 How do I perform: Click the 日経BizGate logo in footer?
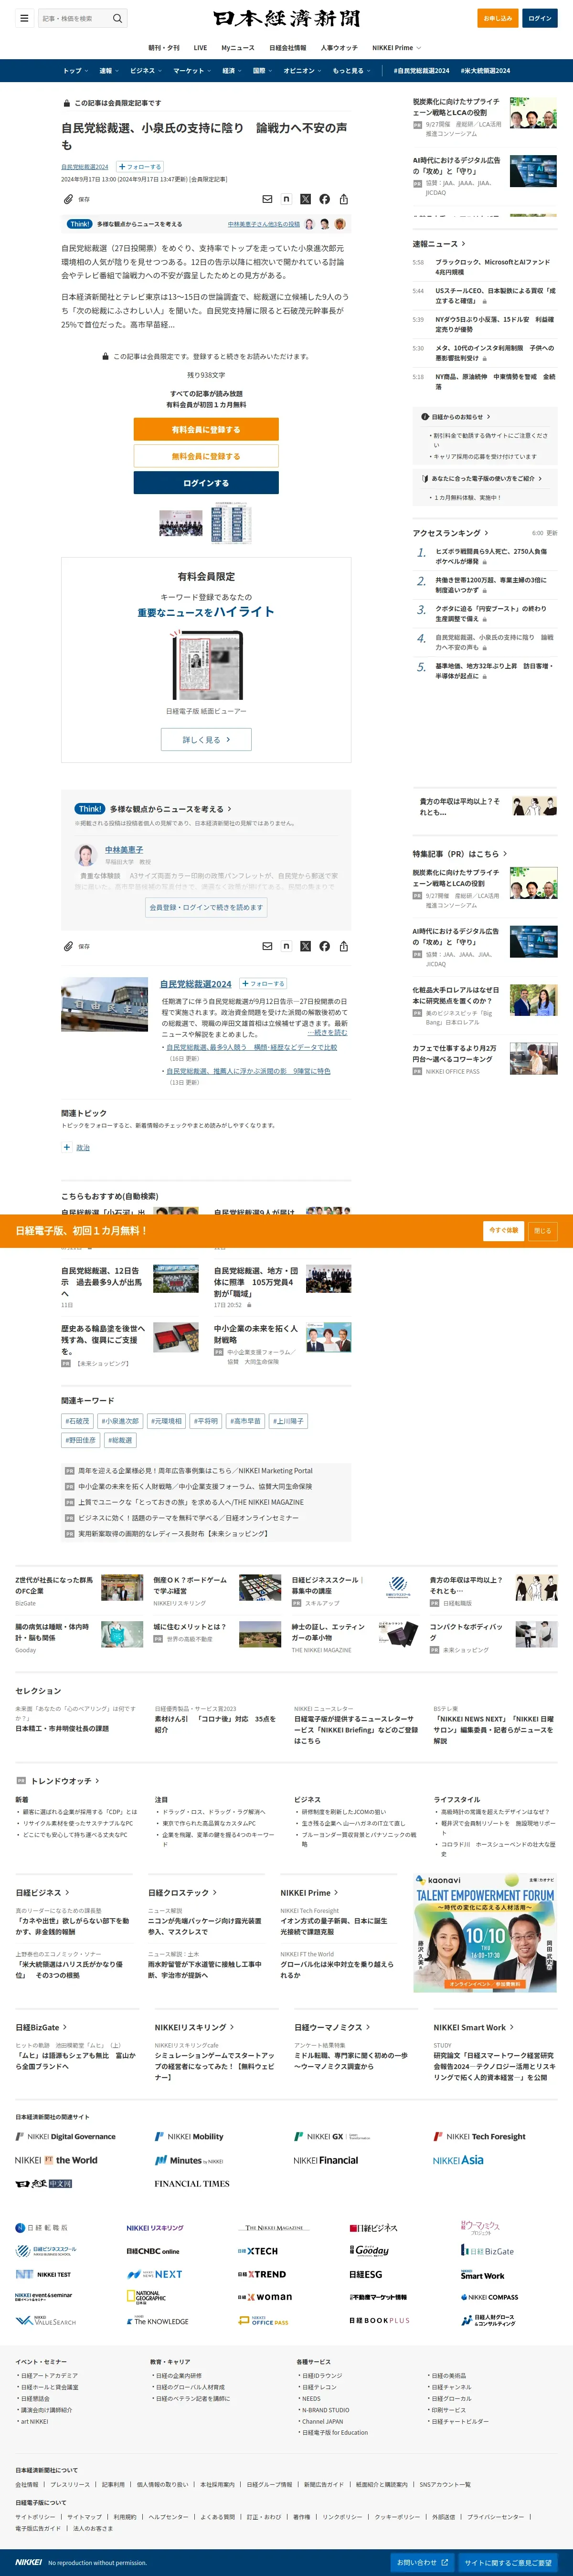(x=487, y=2251)
